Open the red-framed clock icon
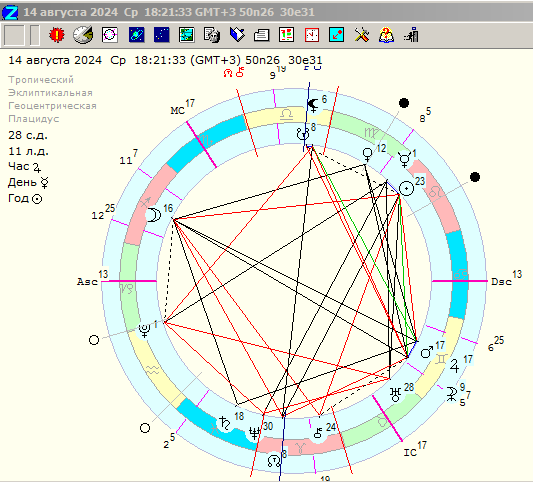The width and height of the screenshot is (533, 482). click(312, 35)
